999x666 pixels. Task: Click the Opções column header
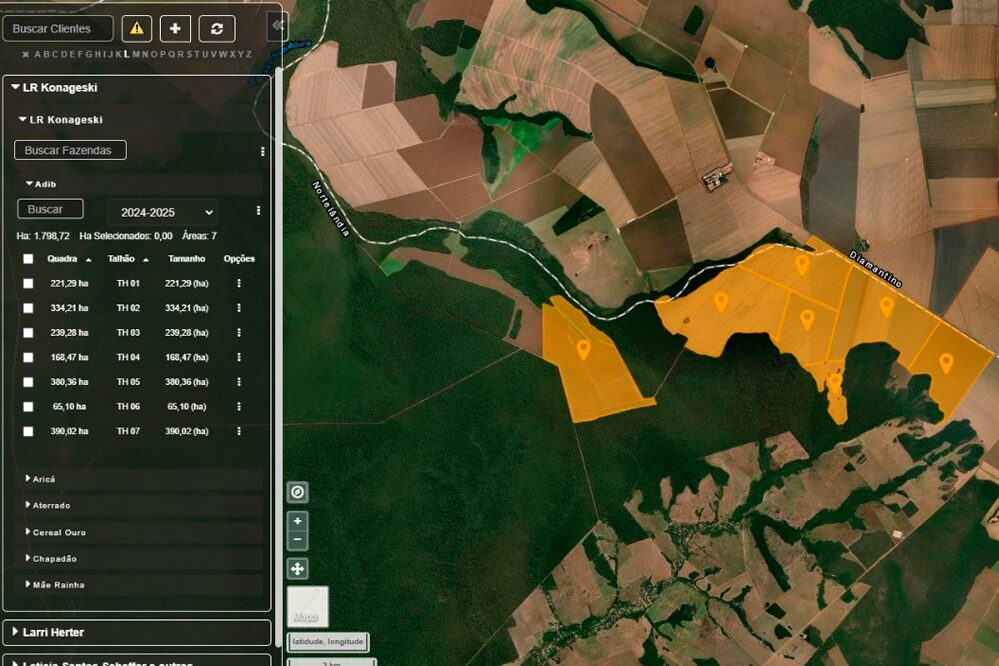[x=239, y=259]
